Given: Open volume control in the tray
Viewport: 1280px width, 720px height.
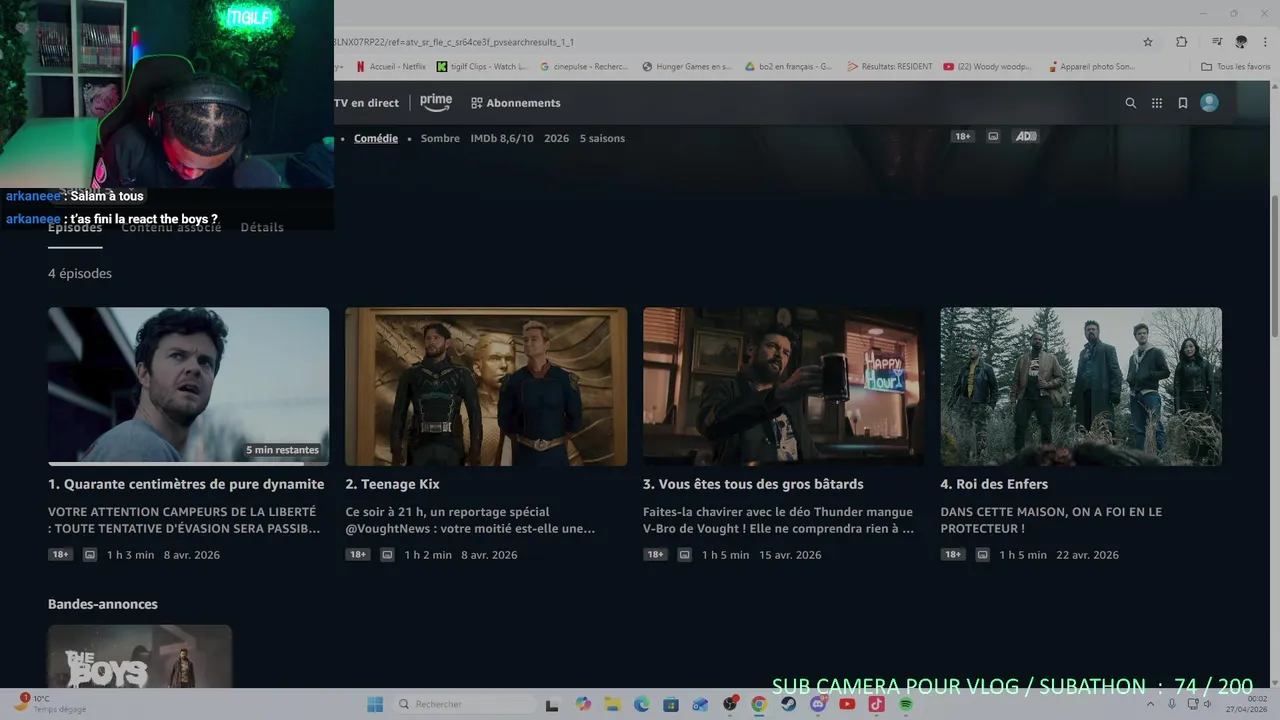Looking at the screenshot, I should (x=1209, y=704).
